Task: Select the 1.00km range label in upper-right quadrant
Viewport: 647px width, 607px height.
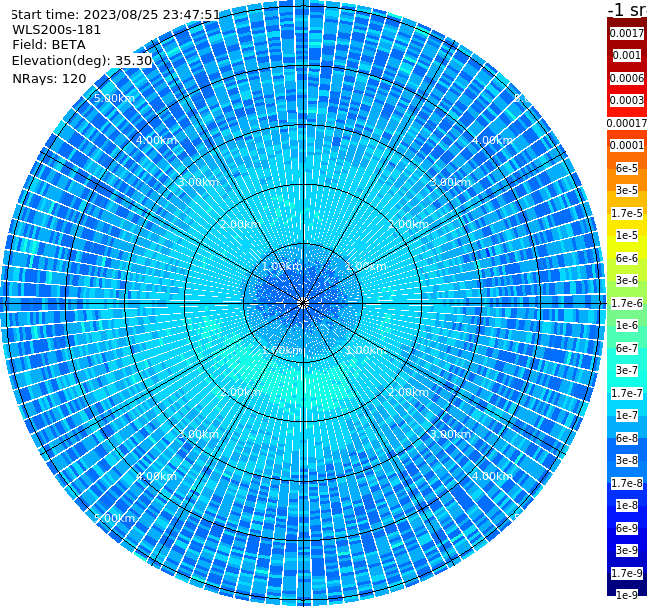Action: pyautogui.click(x=366, y=266)
